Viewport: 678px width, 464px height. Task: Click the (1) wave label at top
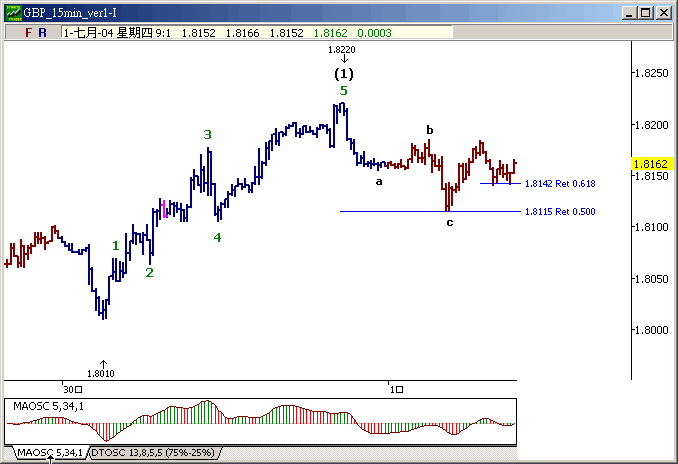[x=344, y=74]
